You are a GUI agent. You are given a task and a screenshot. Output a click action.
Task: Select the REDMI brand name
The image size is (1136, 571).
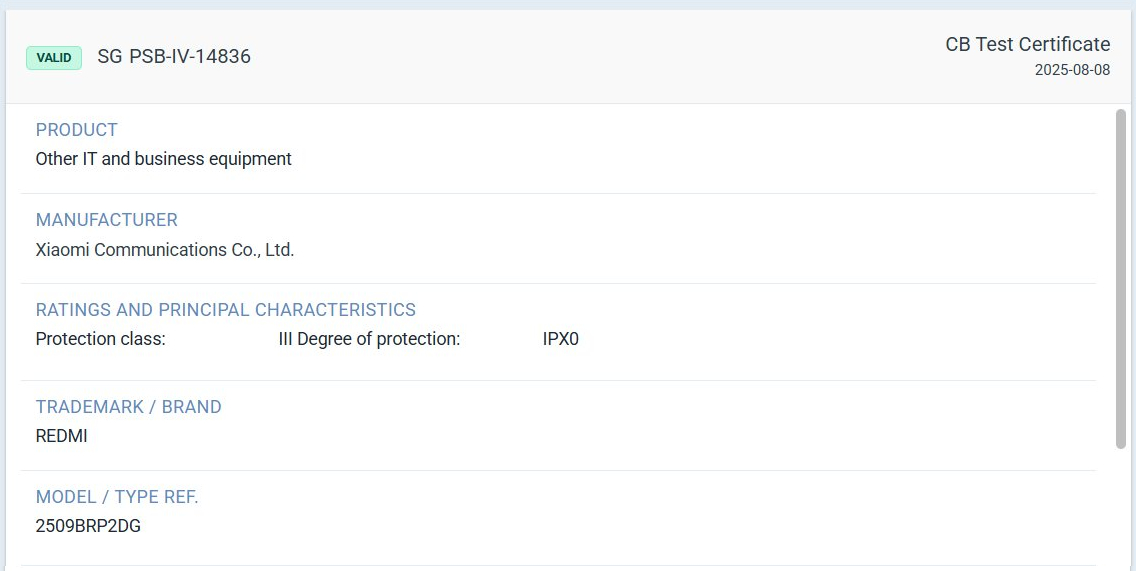click(61, 436)
